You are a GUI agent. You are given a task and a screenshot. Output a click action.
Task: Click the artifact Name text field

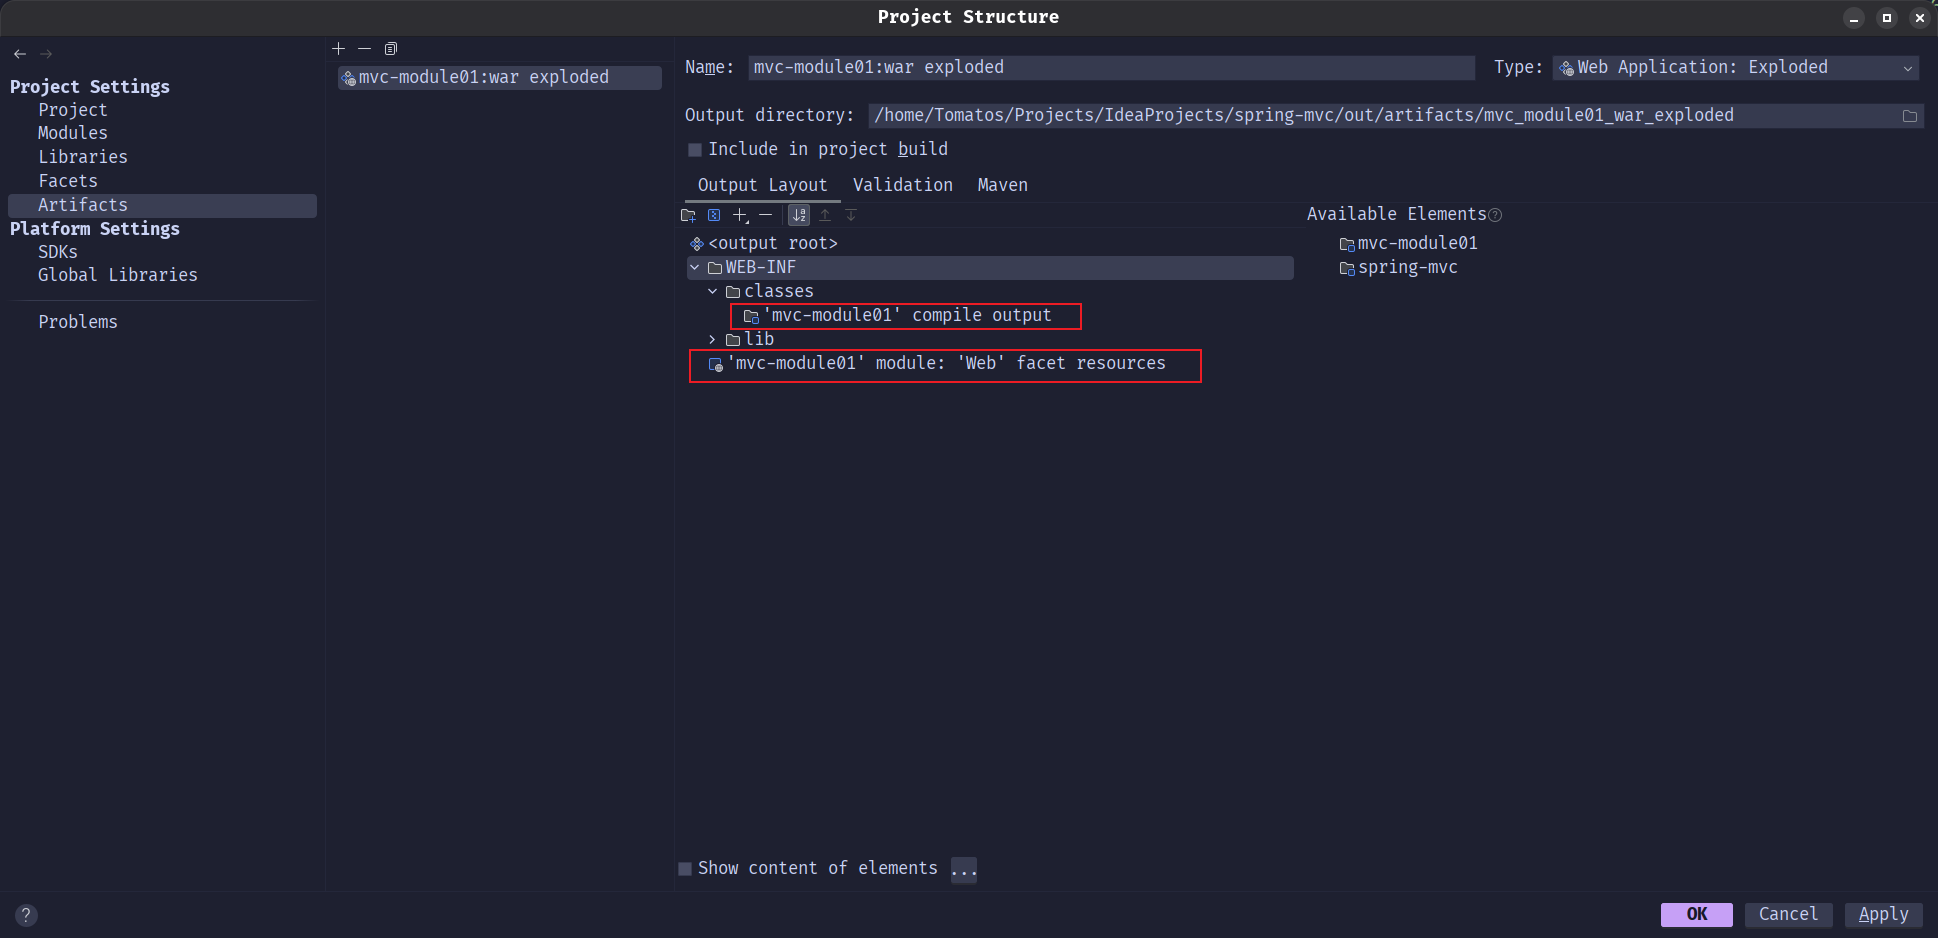1110,68
